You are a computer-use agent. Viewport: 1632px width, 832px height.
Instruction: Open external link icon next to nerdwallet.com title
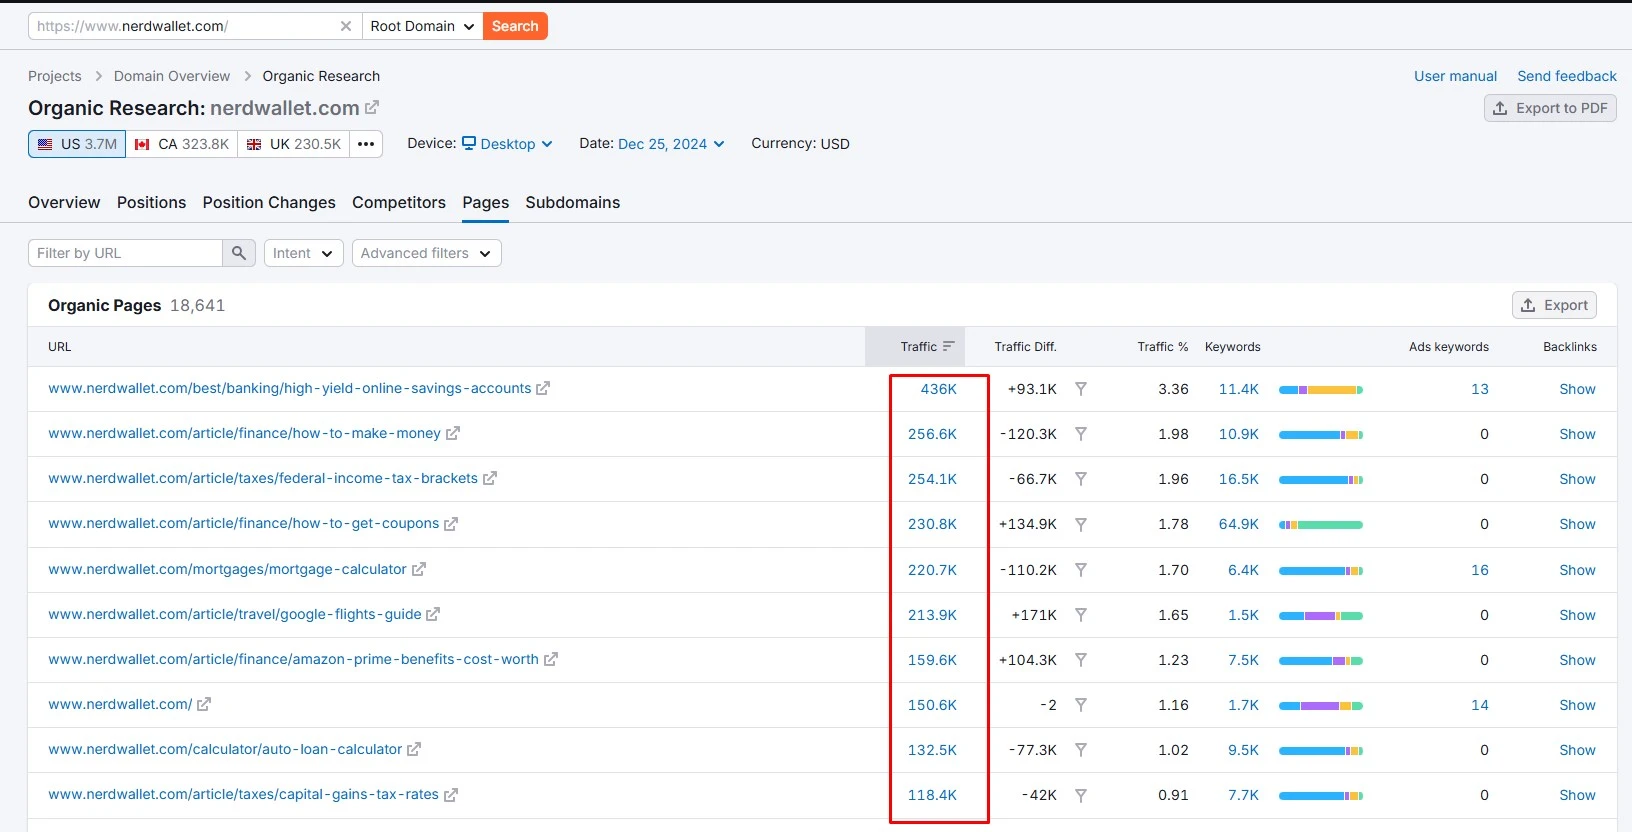click(x=372, y=107)
